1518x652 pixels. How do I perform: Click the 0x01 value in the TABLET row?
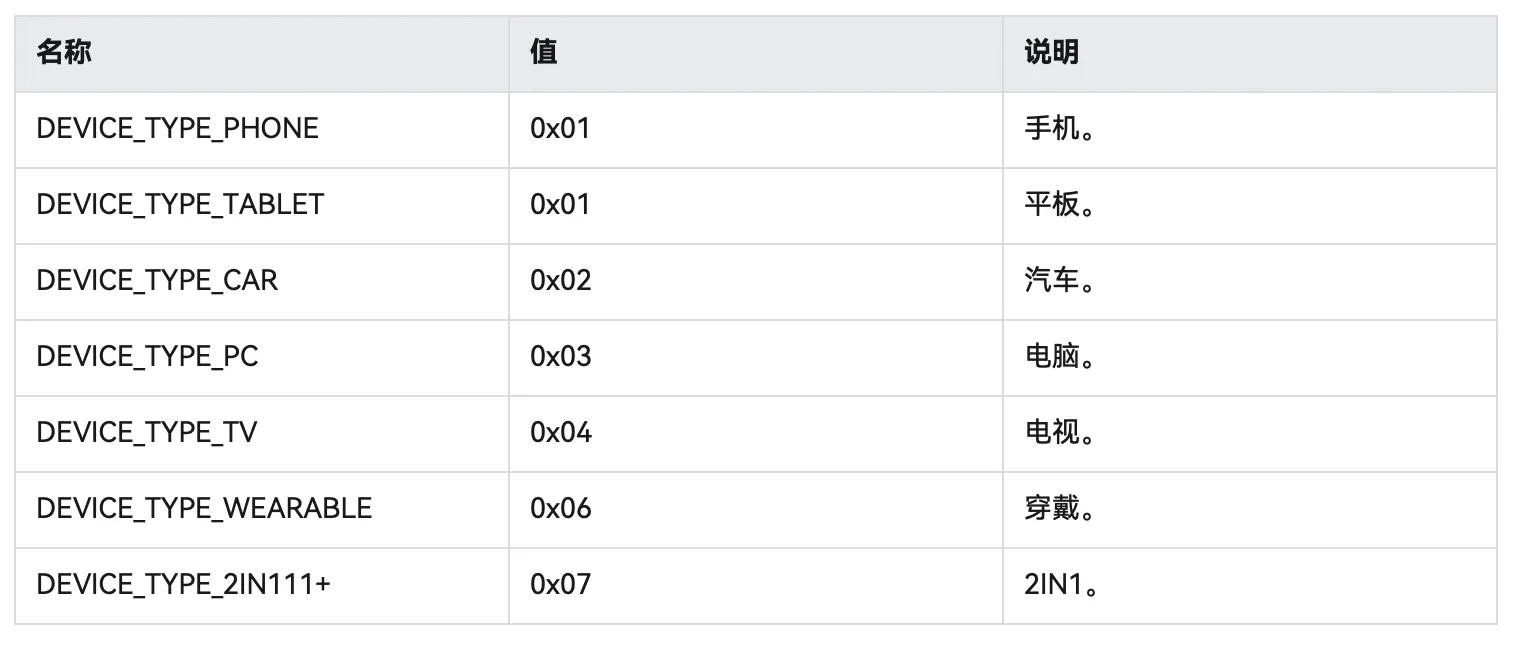tap(560, 205)
